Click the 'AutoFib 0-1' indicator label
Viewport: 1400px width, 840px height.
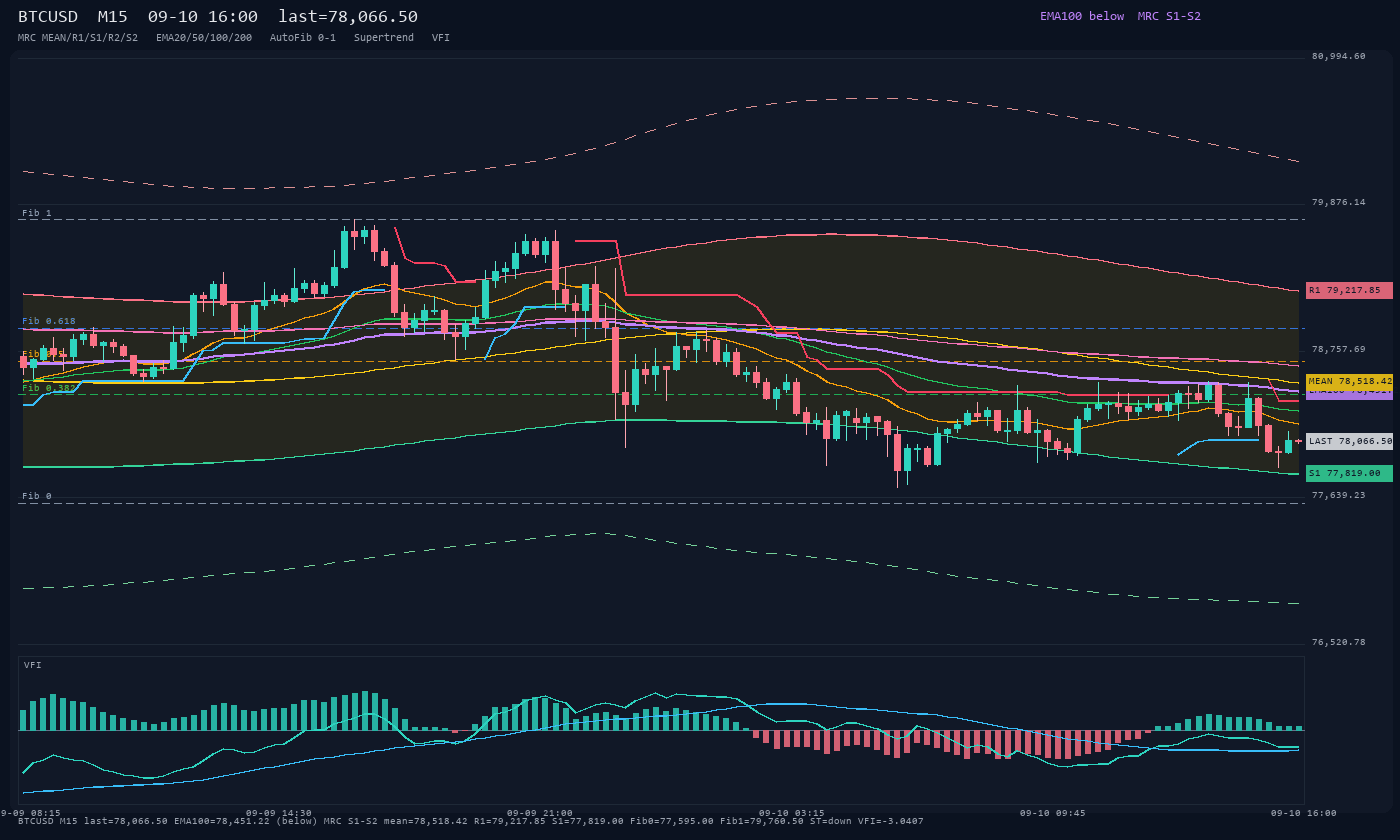pos(303,37)
